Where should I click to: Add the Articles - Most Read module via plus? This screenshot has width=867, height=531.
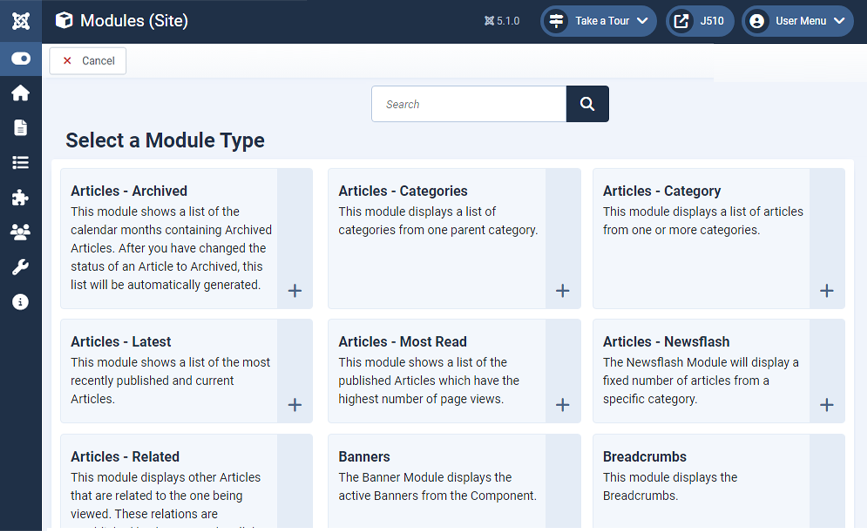[562, 405]
